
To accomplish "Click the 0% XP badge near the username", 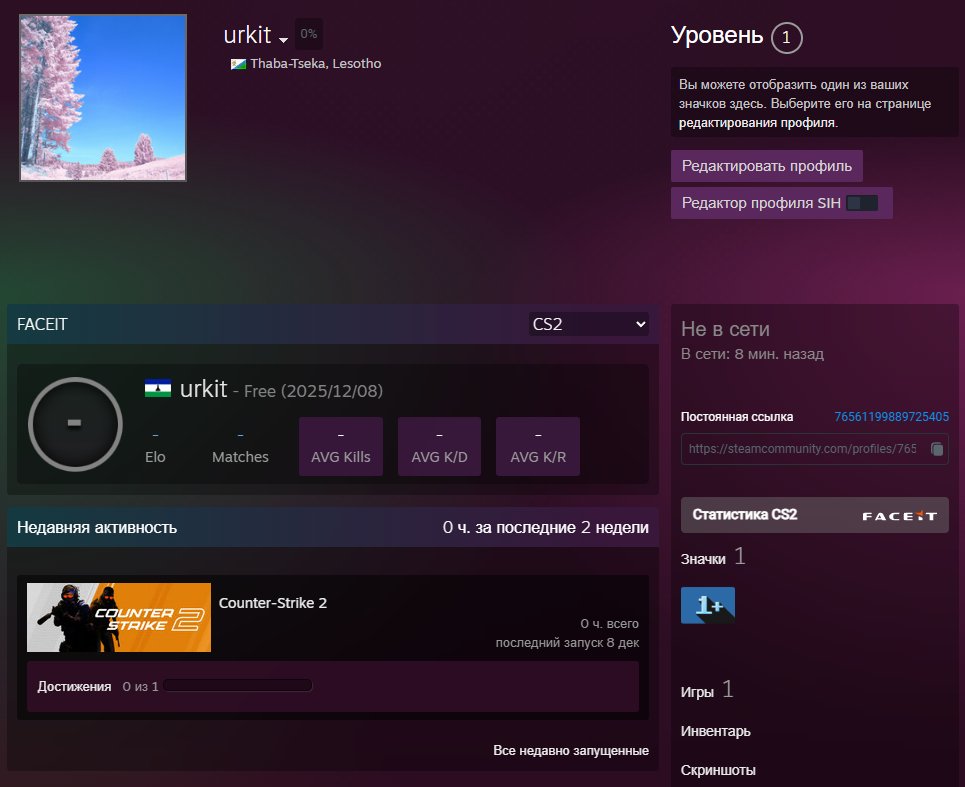I will pyautogui.click(x=308, y=33).
